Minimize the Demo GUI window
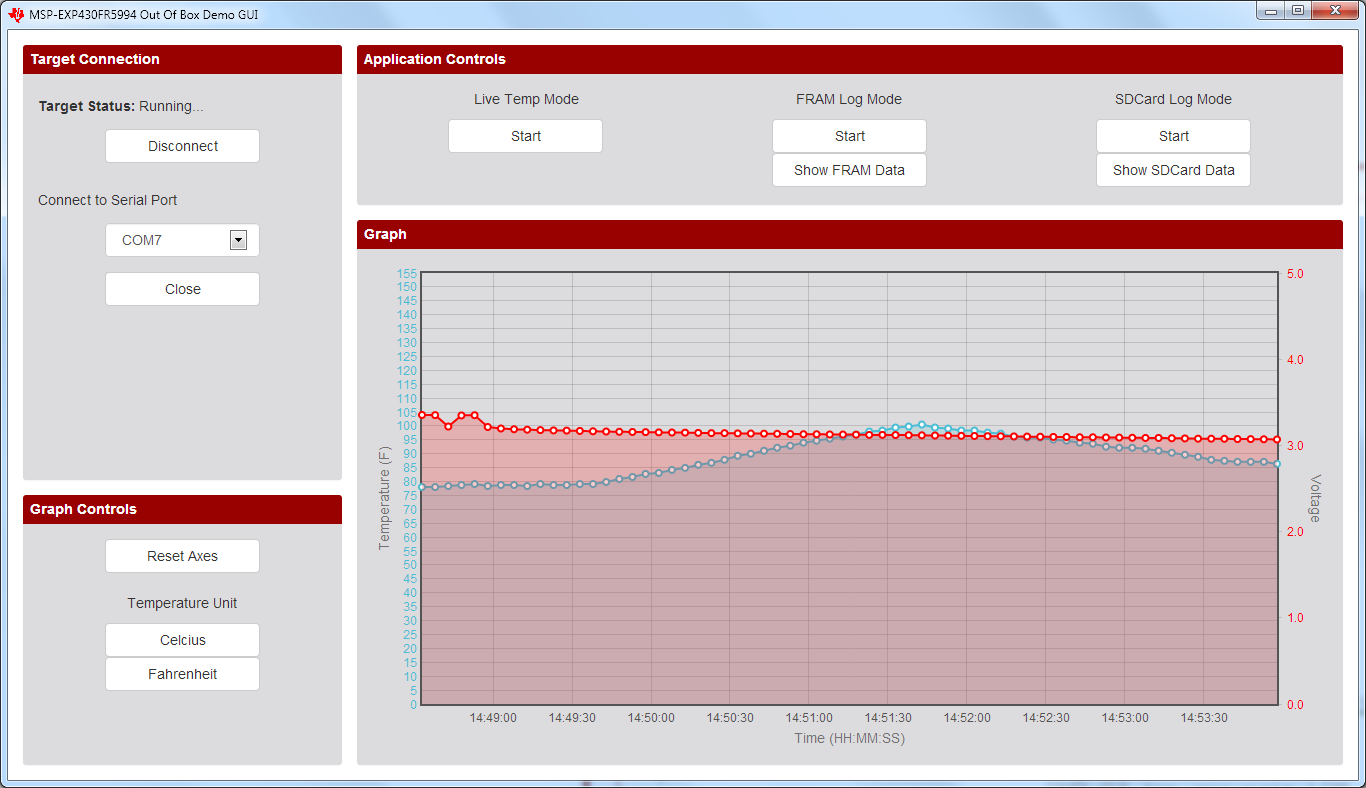 tap(1272, 10)
